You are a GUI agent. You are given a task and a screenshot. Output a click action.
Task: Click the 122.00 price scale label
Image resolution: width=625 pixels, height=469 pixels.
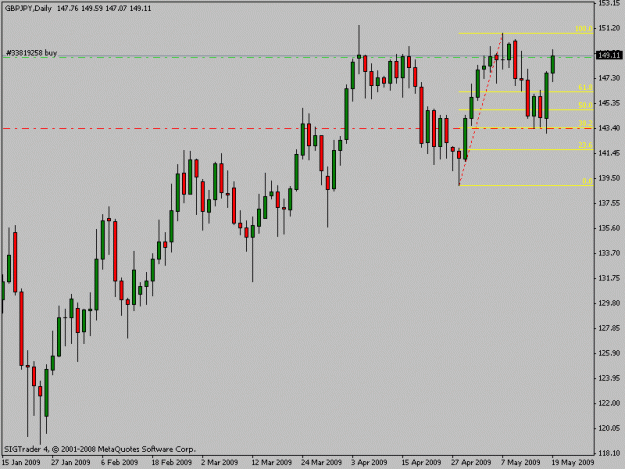(x=609, y=403)
